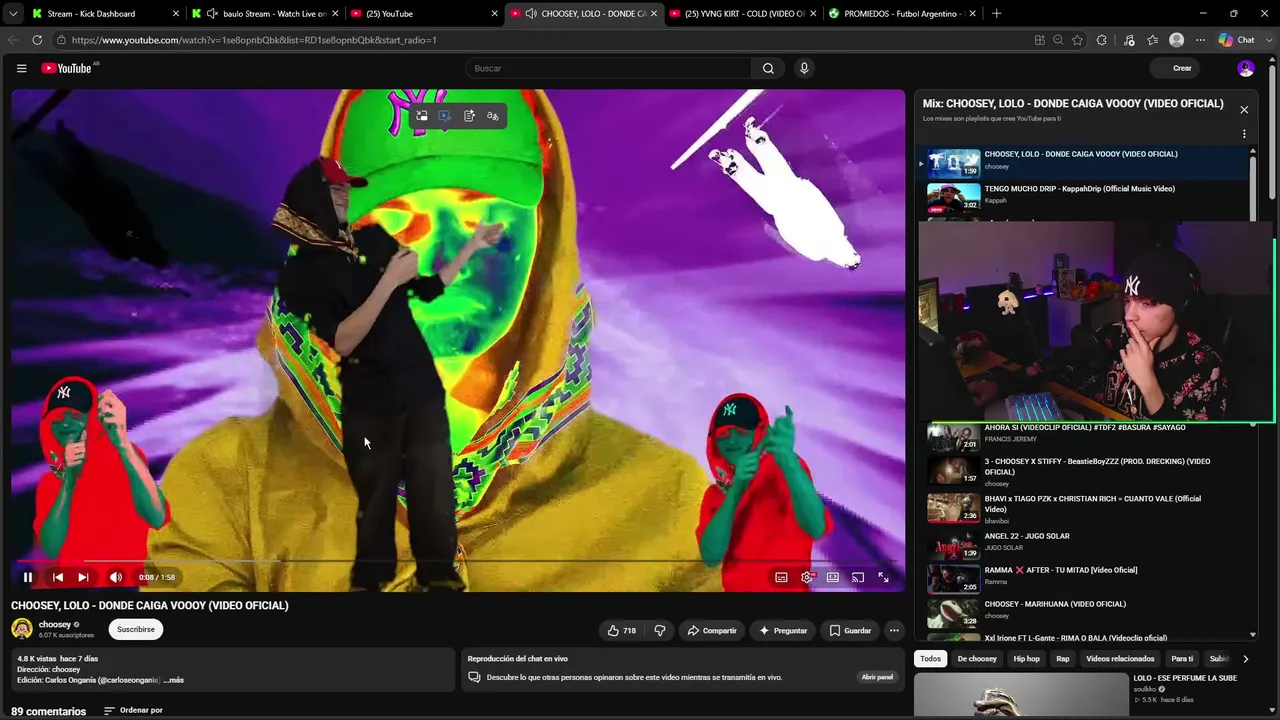
Task: Open picture-in-picture from the video overlay toolbar
Action: click(422, 116)
